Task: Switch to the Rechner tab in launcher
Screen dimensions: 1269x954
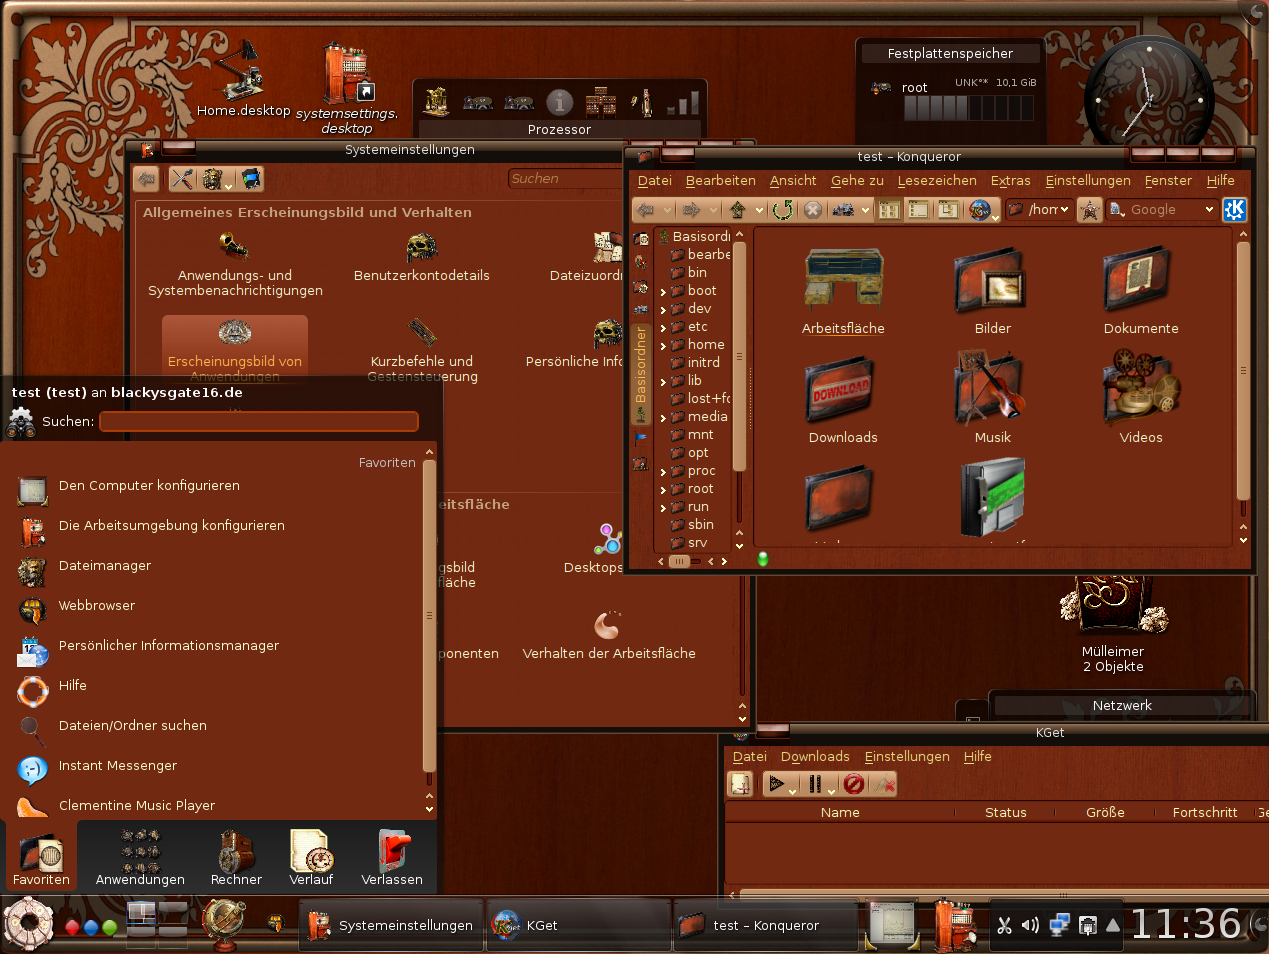Action: pos(236,857)
